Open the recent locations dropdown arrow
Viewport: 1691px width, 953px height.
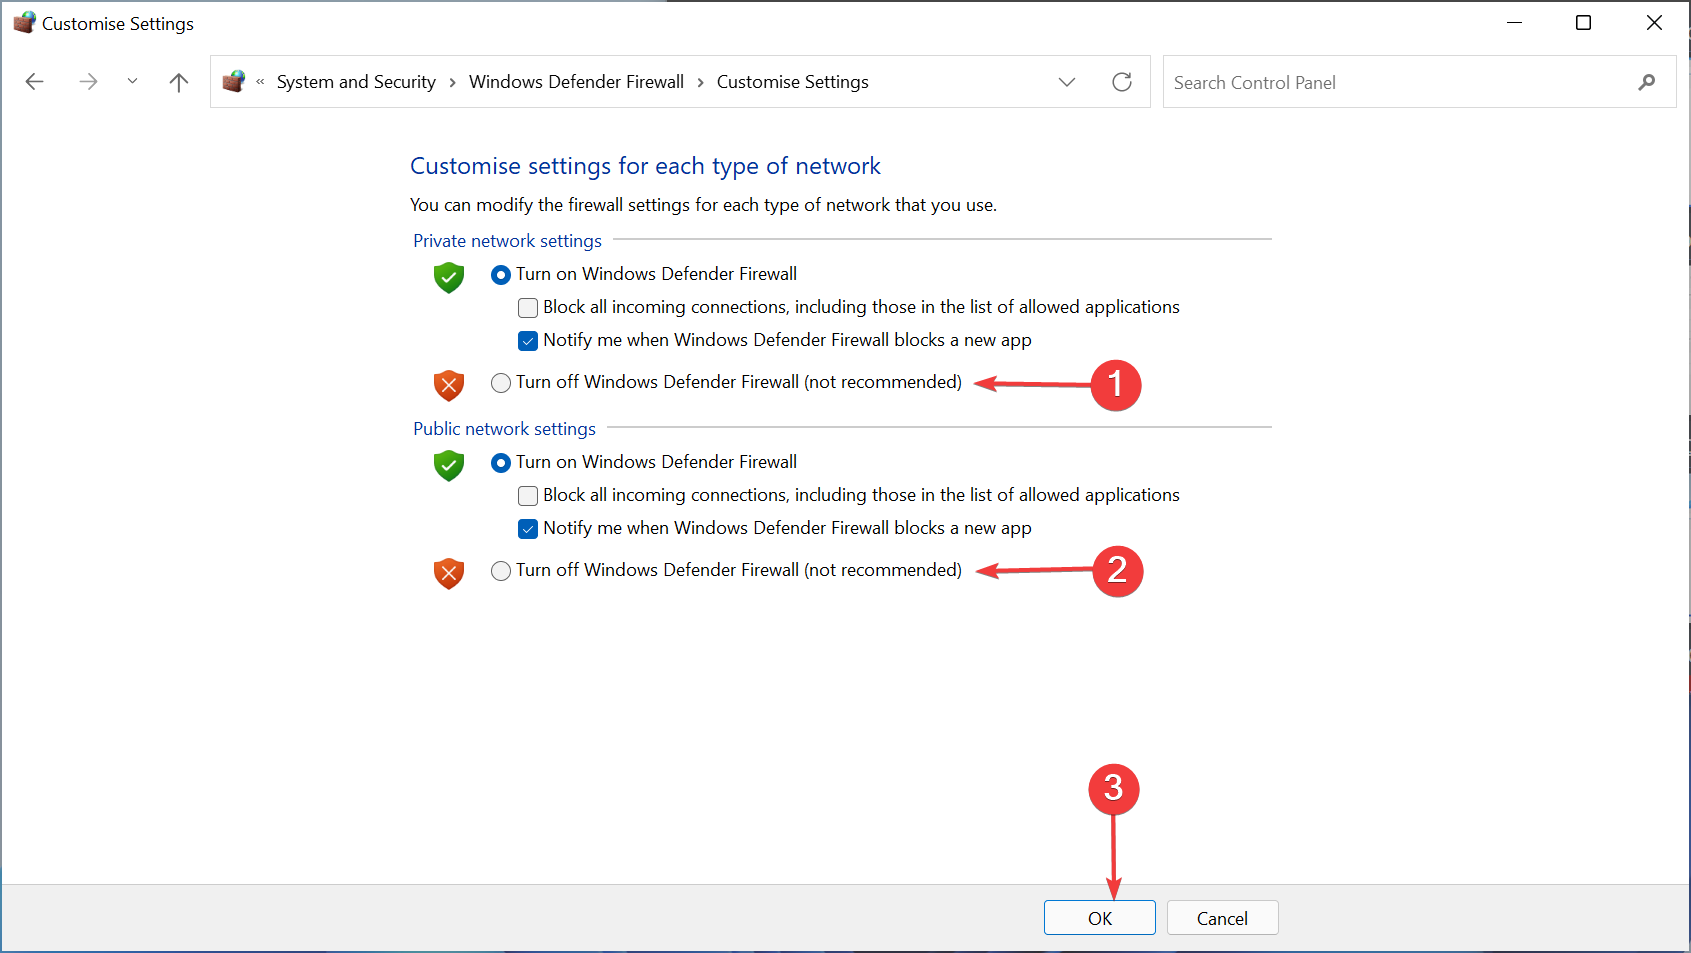coord(132,82)
